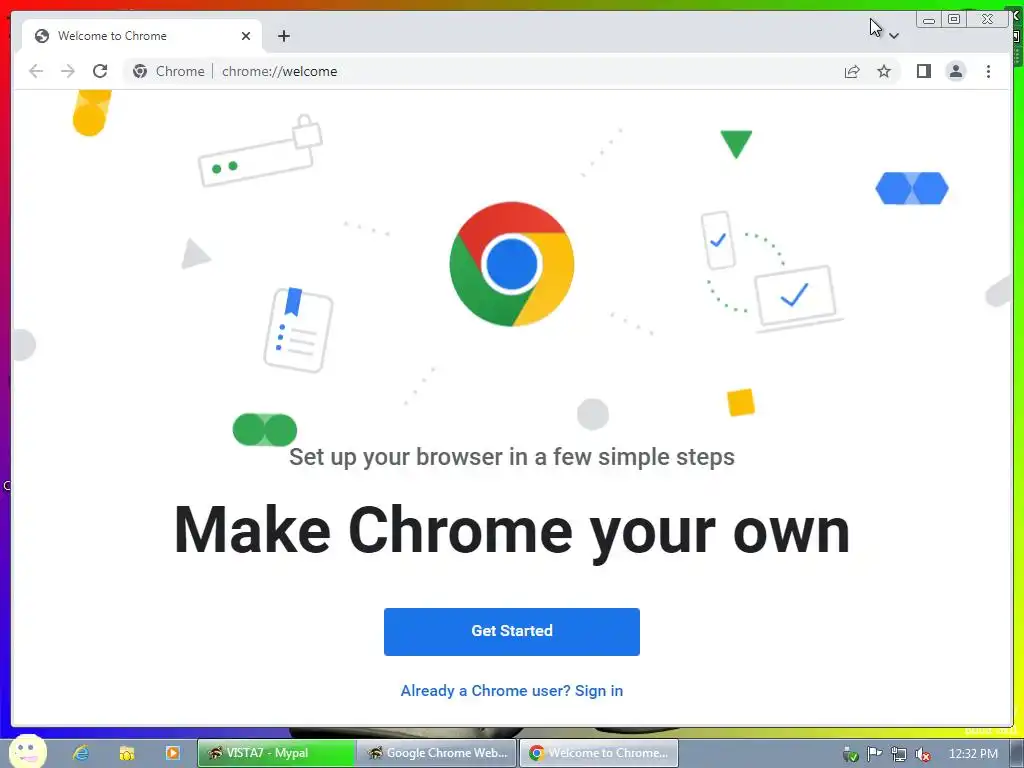The width and height of the screenshot is (1024, 768).
Task: Open a new tab with plus button
Action: (283, 36)
